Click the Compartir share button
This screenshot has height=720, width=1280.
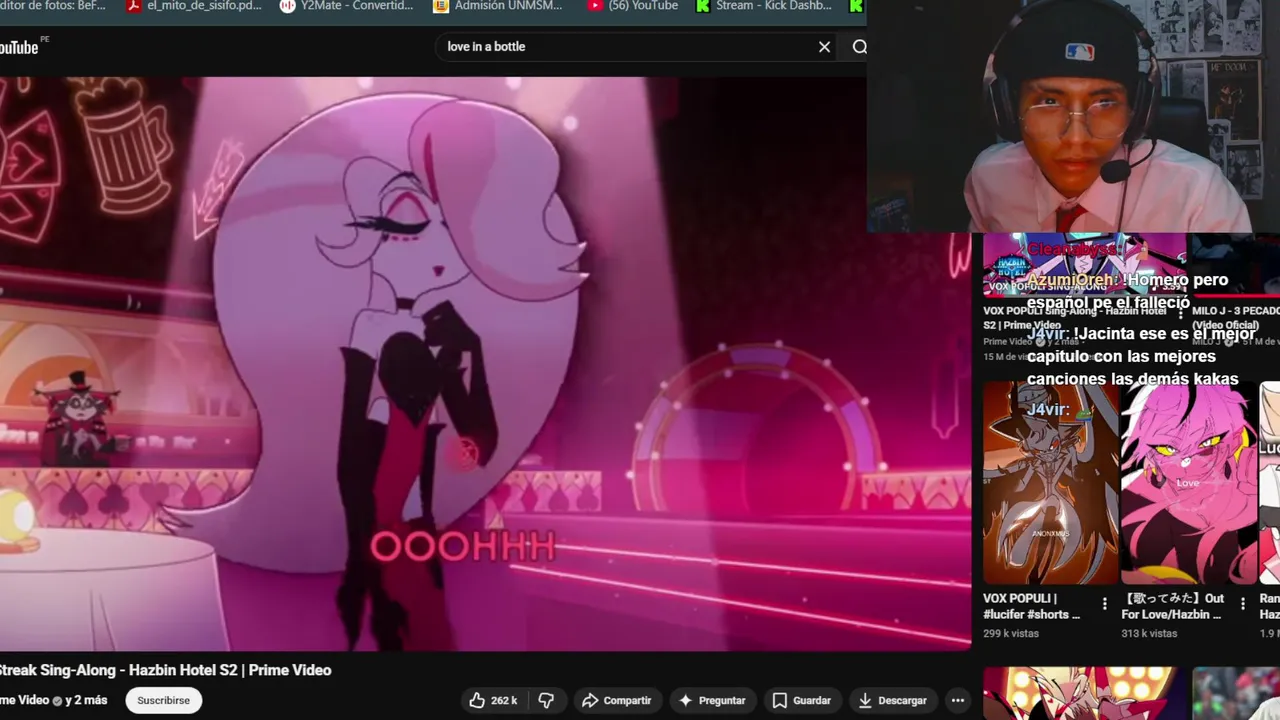click(x=617, y=701)
